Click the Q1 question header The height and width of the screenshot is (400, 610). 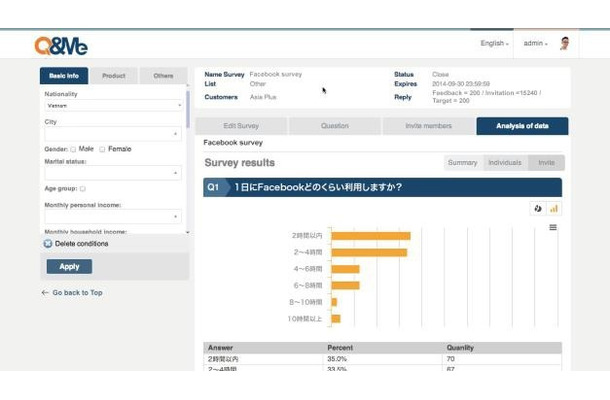pyautogui.click(x=382, y=188)
